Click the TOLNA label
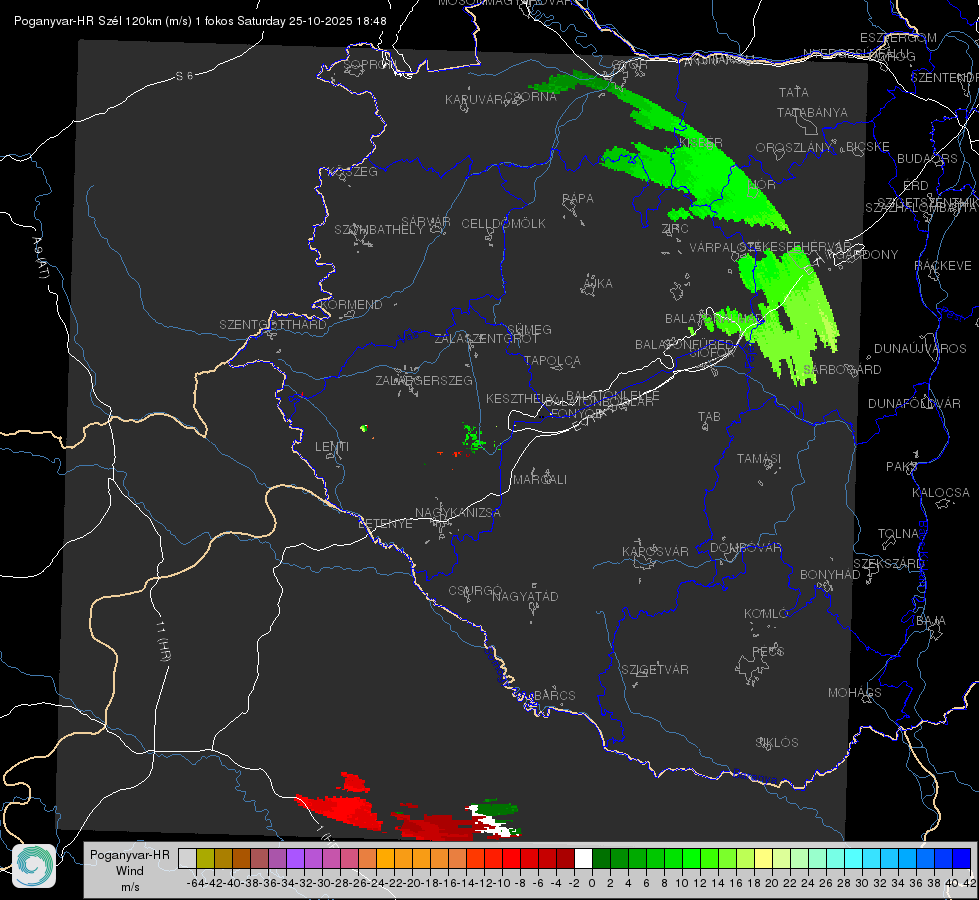This screenshot has height=900, width=979. (x=898, y=534)
